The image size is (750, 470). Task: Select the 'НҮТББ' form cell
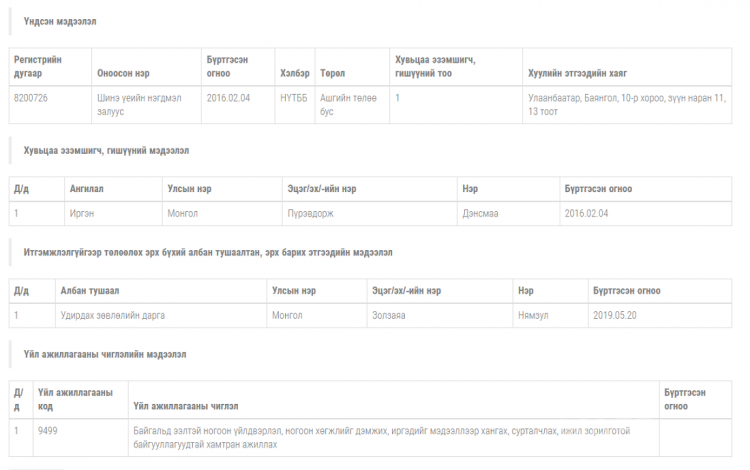[295, 105]
